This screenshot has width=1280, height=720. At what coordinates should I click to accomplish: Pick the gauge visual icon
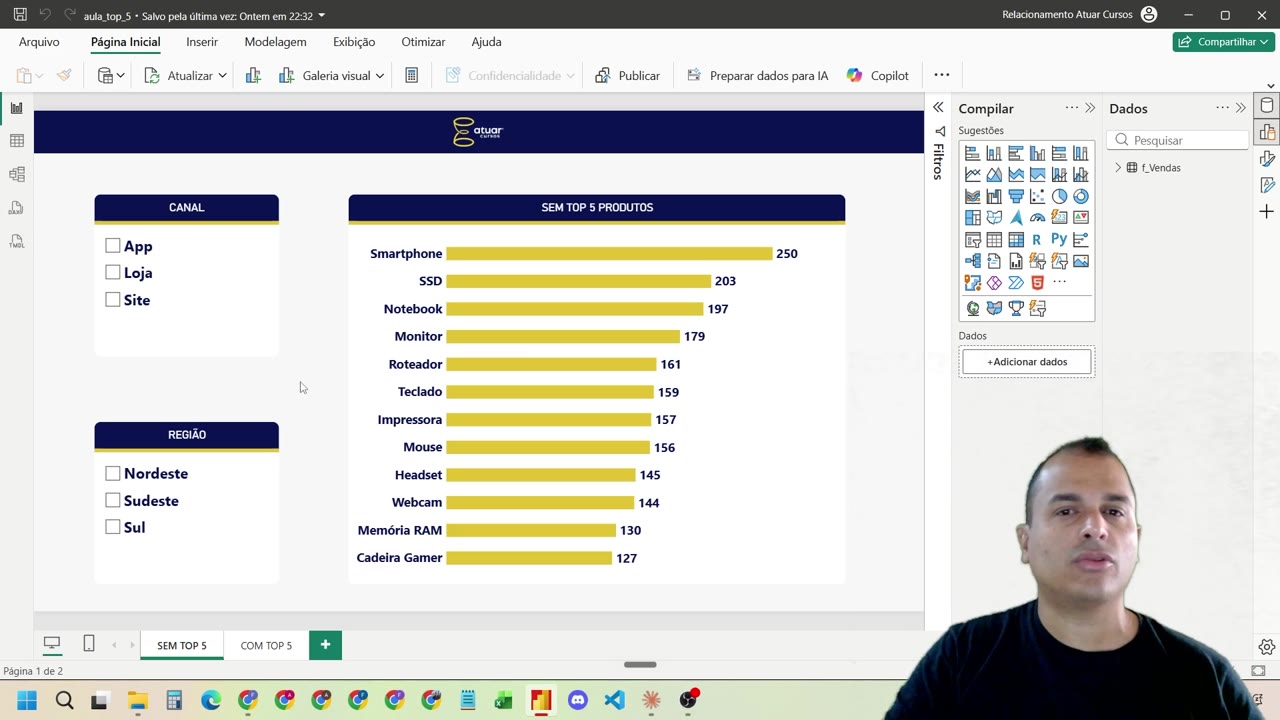pyautogui.click(x=1037, y=218)
